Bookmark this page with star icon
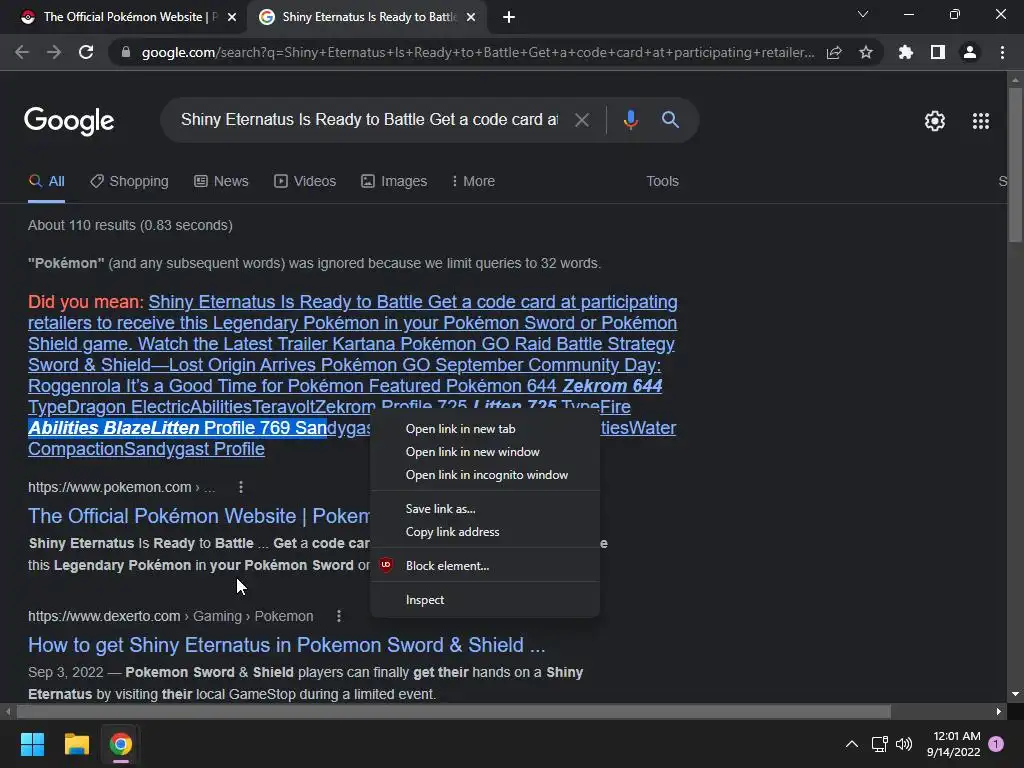This screenshot has height=768, width=1024. [866, 52]
